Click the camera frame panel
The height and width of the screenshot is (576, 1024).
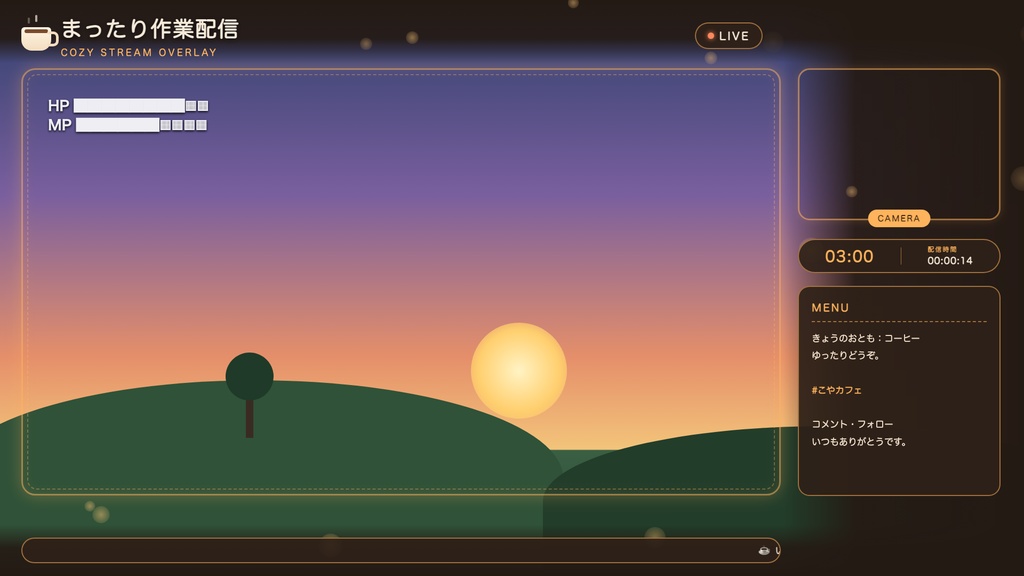click(899, 144)
